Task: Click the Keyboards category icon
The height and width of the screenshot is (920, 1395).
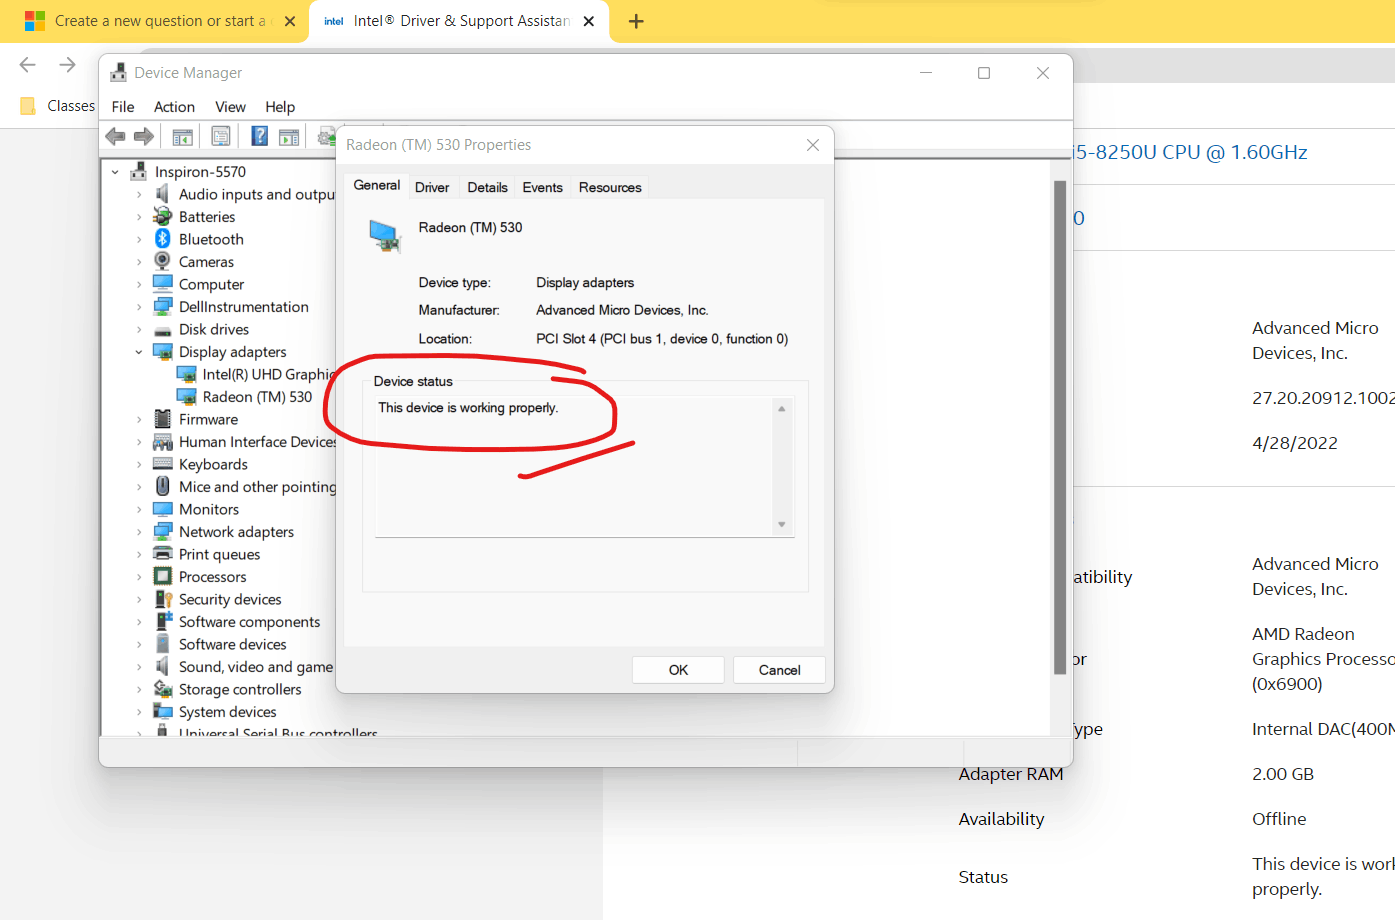Action: click(x=163, y=464)
